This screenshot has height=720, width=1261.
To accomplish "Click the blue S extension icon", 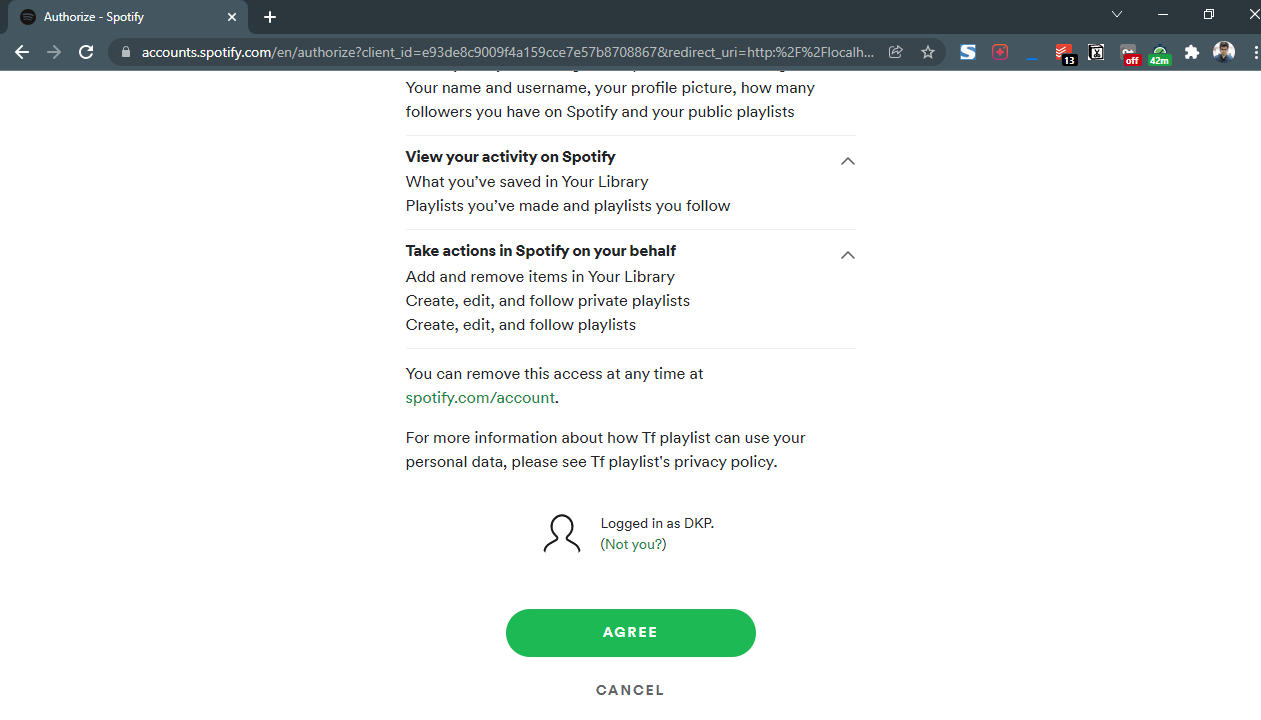I will point(967,52).
